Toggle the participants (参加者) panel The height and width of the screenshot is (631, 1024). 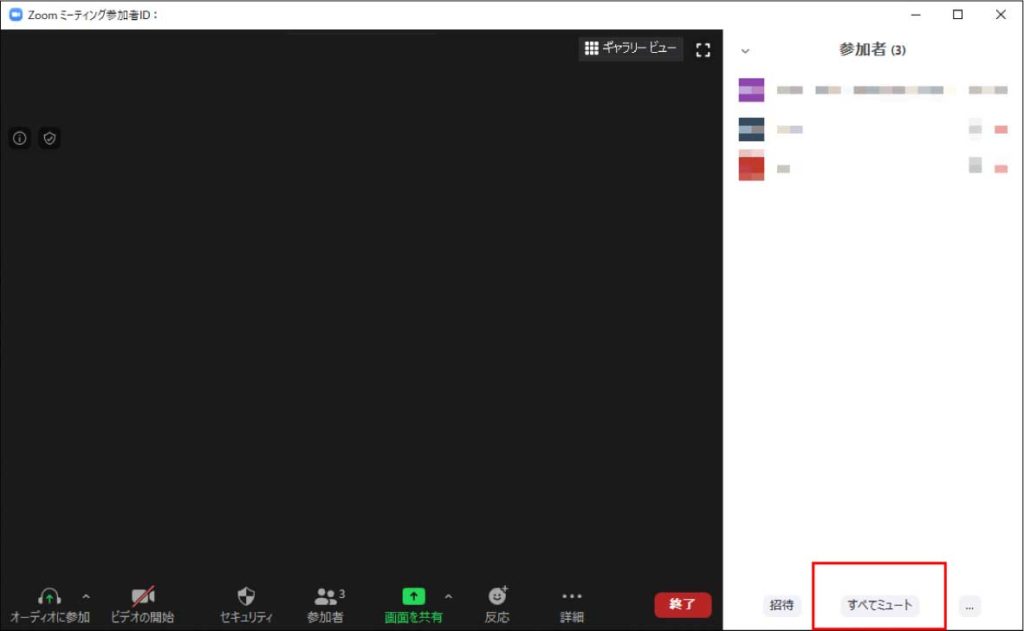coord(326,604)
